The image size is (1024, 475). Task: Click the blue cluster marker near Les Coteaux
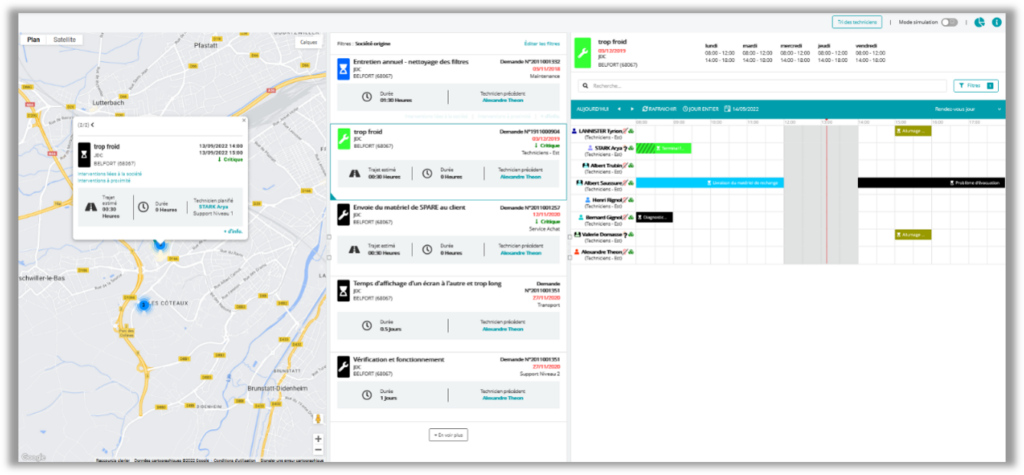(x=143, y=304)
